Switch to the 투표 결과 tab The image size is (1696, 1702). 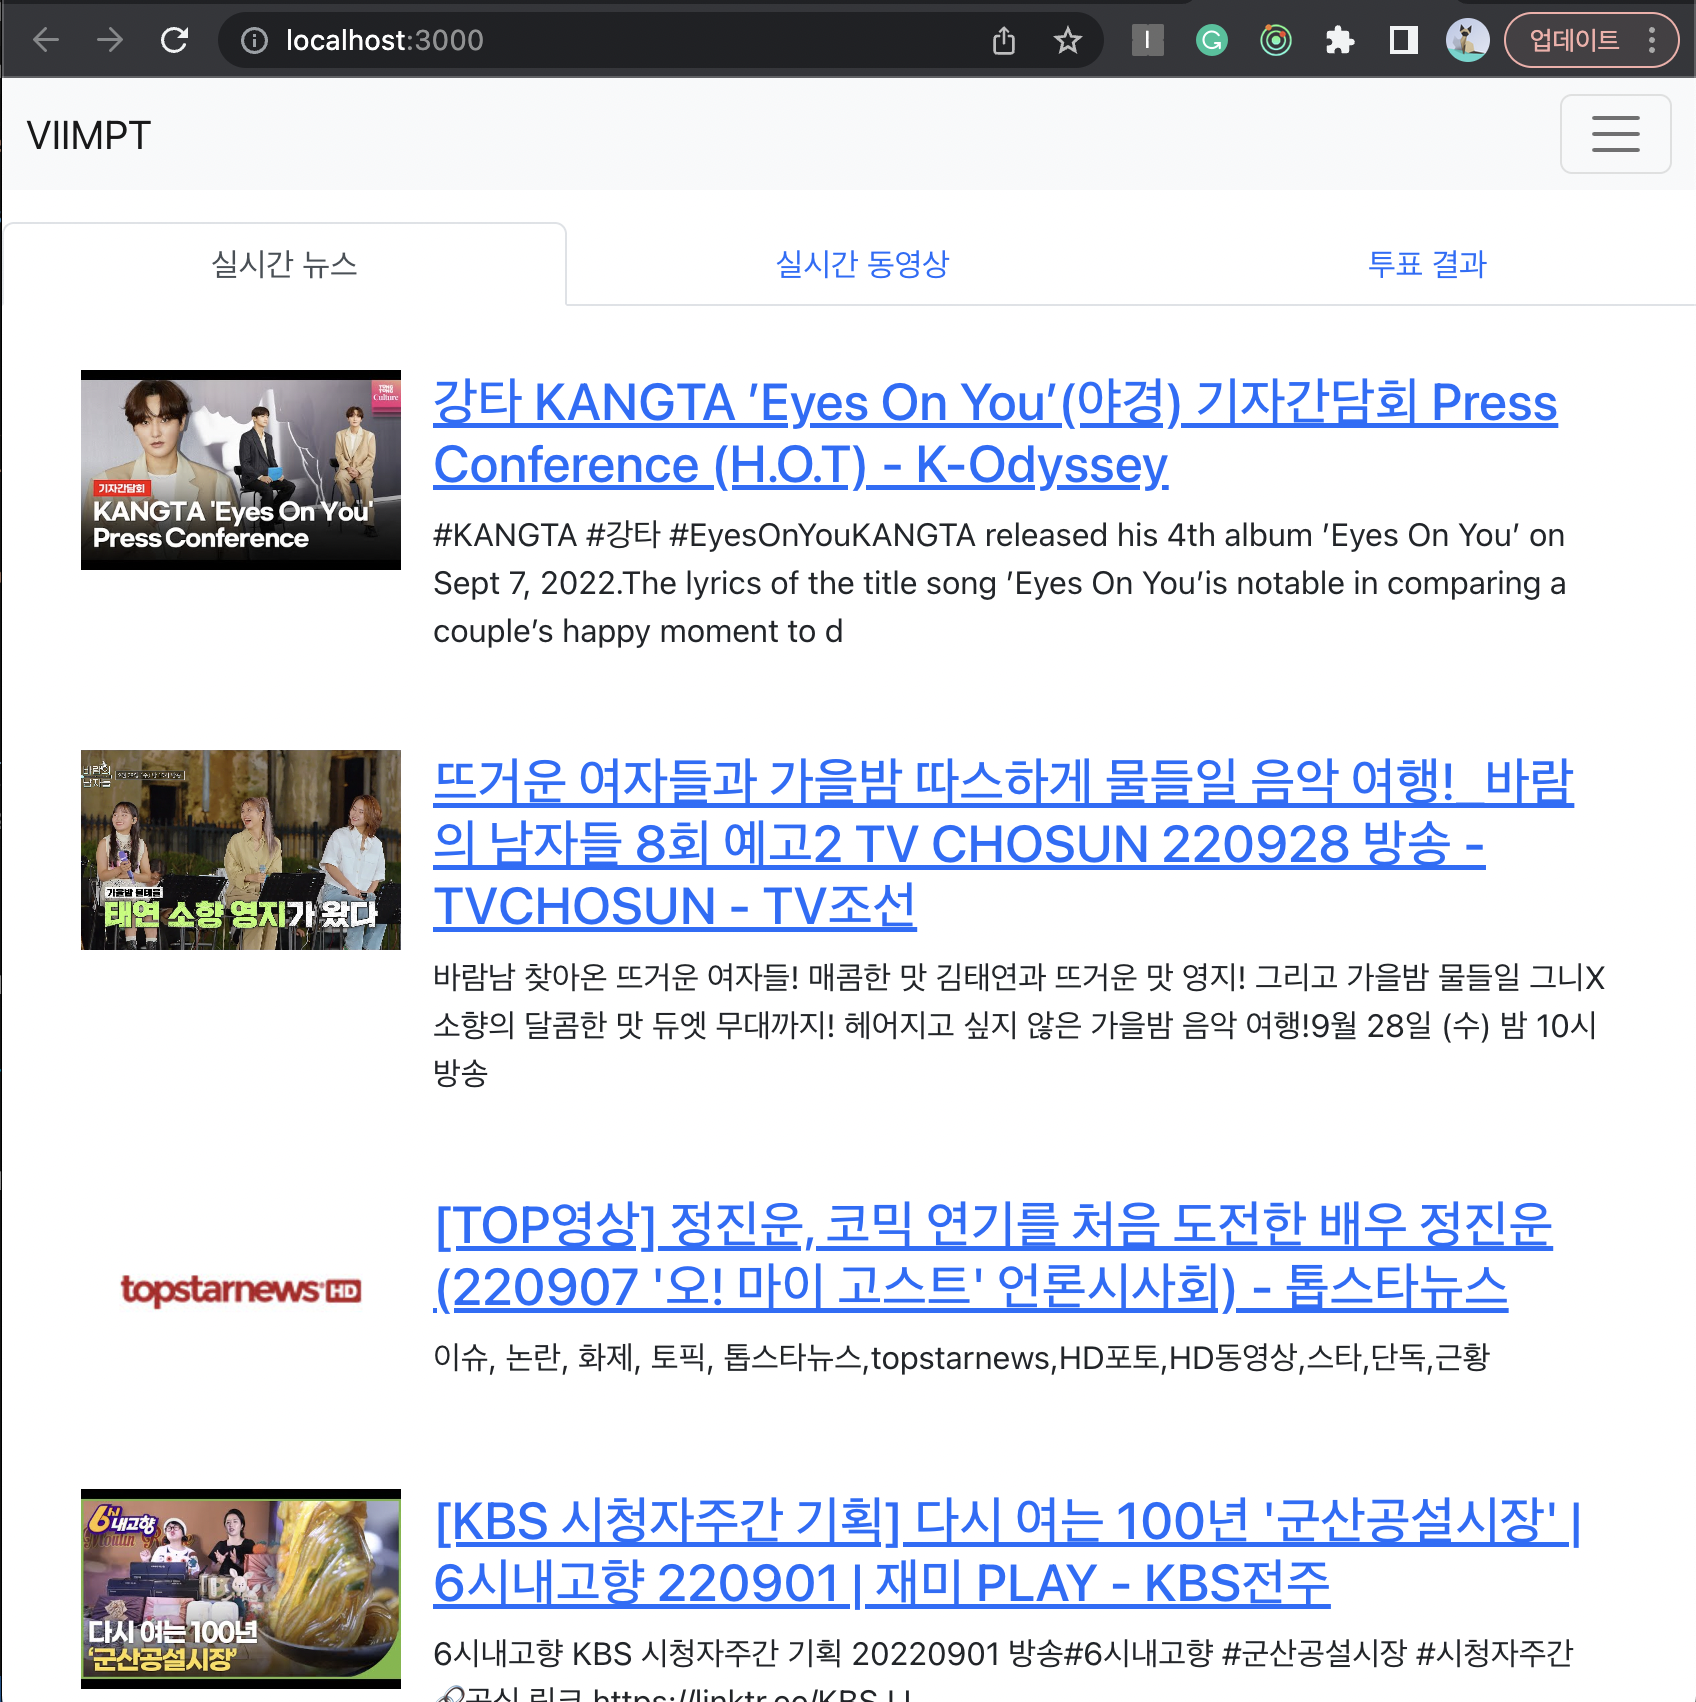point(1427,264)
